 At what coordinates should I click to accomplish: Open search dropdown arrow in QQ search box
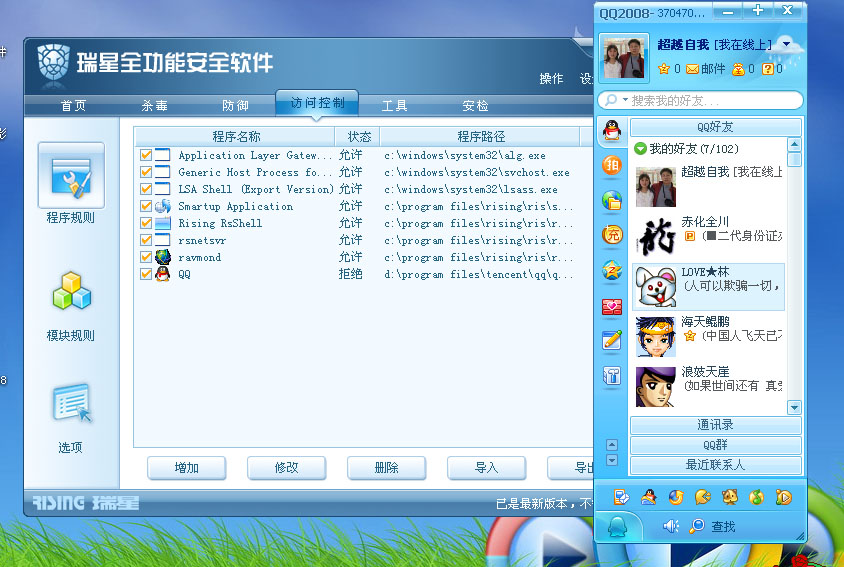pyautogui.click(x=625, y=100)
